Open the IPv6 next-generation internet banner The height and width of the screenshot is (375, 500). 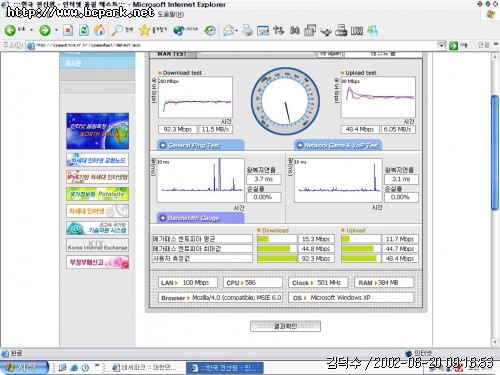97,177
